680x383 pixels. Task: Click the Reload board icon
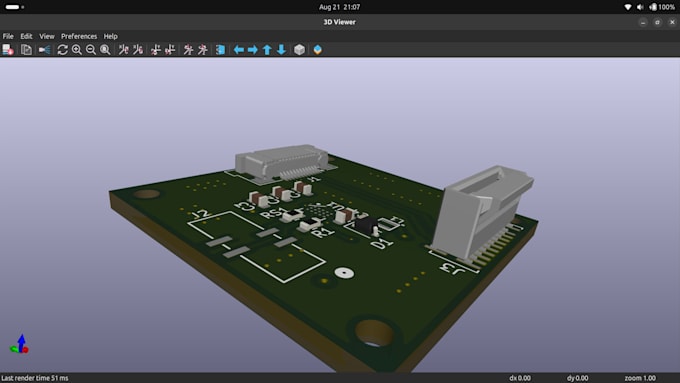8,50
